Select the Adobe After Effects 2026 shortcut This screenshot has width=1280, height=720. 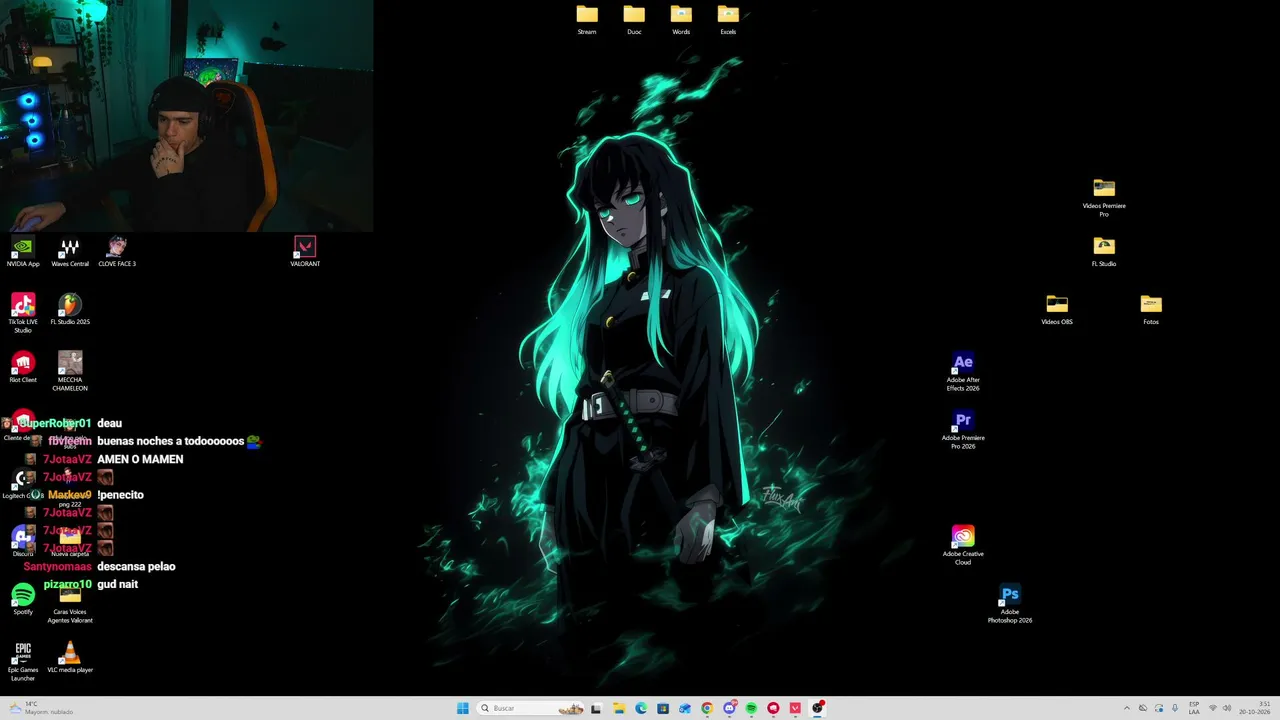pyautogui.click(x=963, y=371)
